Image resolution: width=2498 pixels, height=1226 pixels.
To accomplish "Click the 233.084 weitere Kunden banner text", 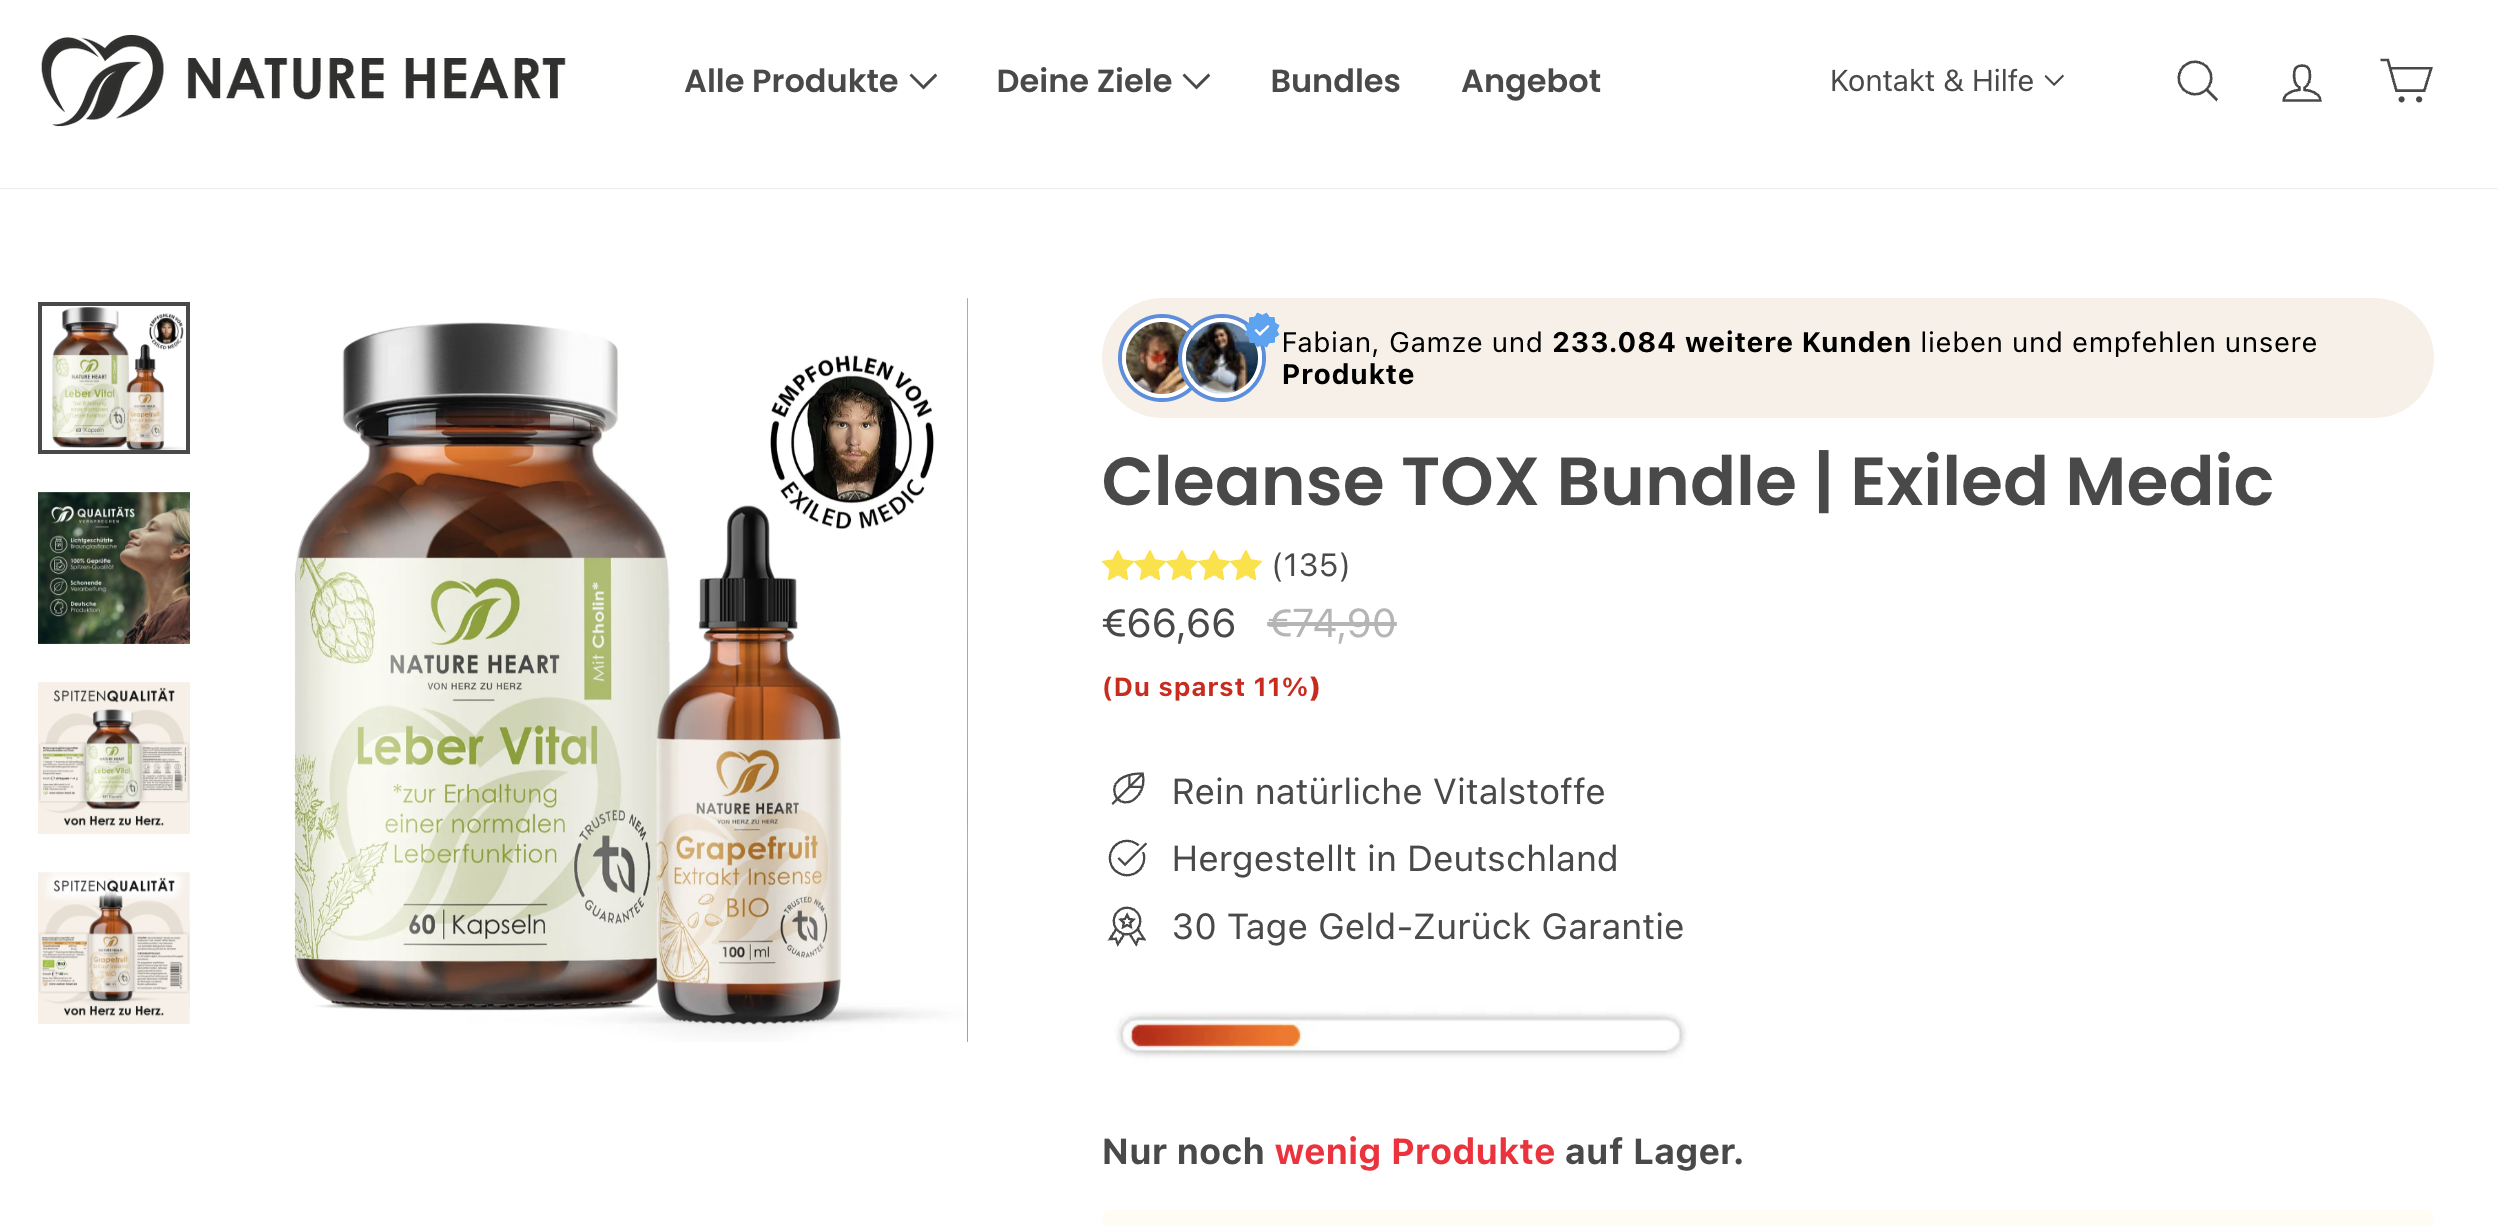I will (1731, 342).
